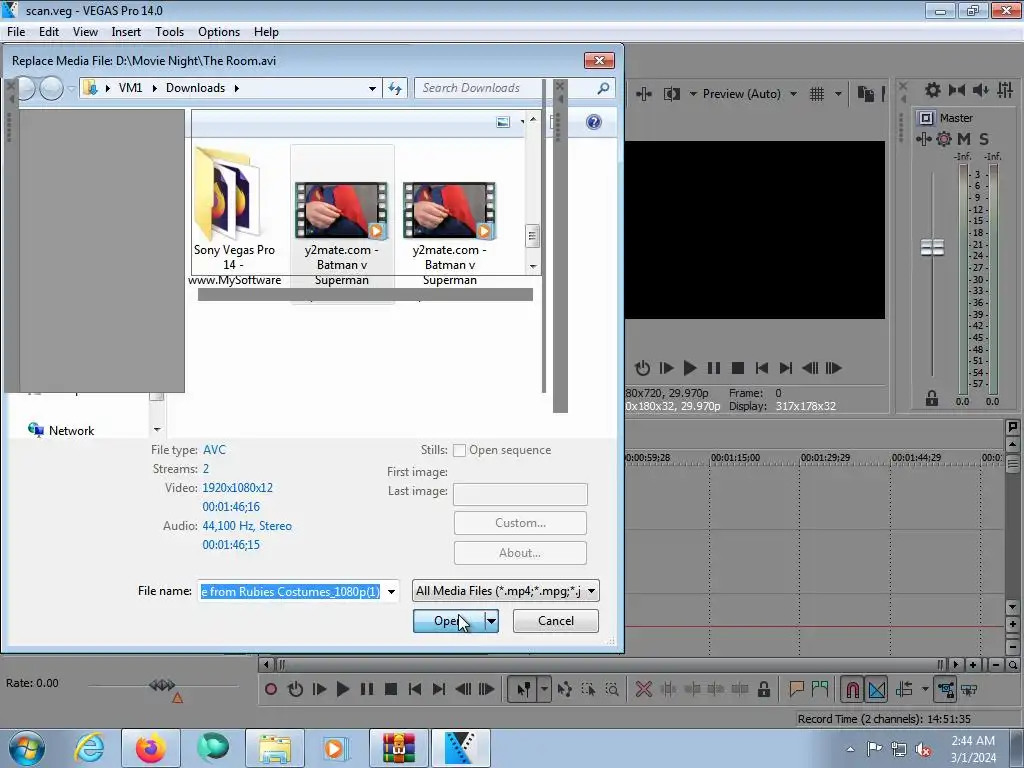Adjust the Master volume fader handle
Screen dimensions: 1024x768
pos(932,248)
